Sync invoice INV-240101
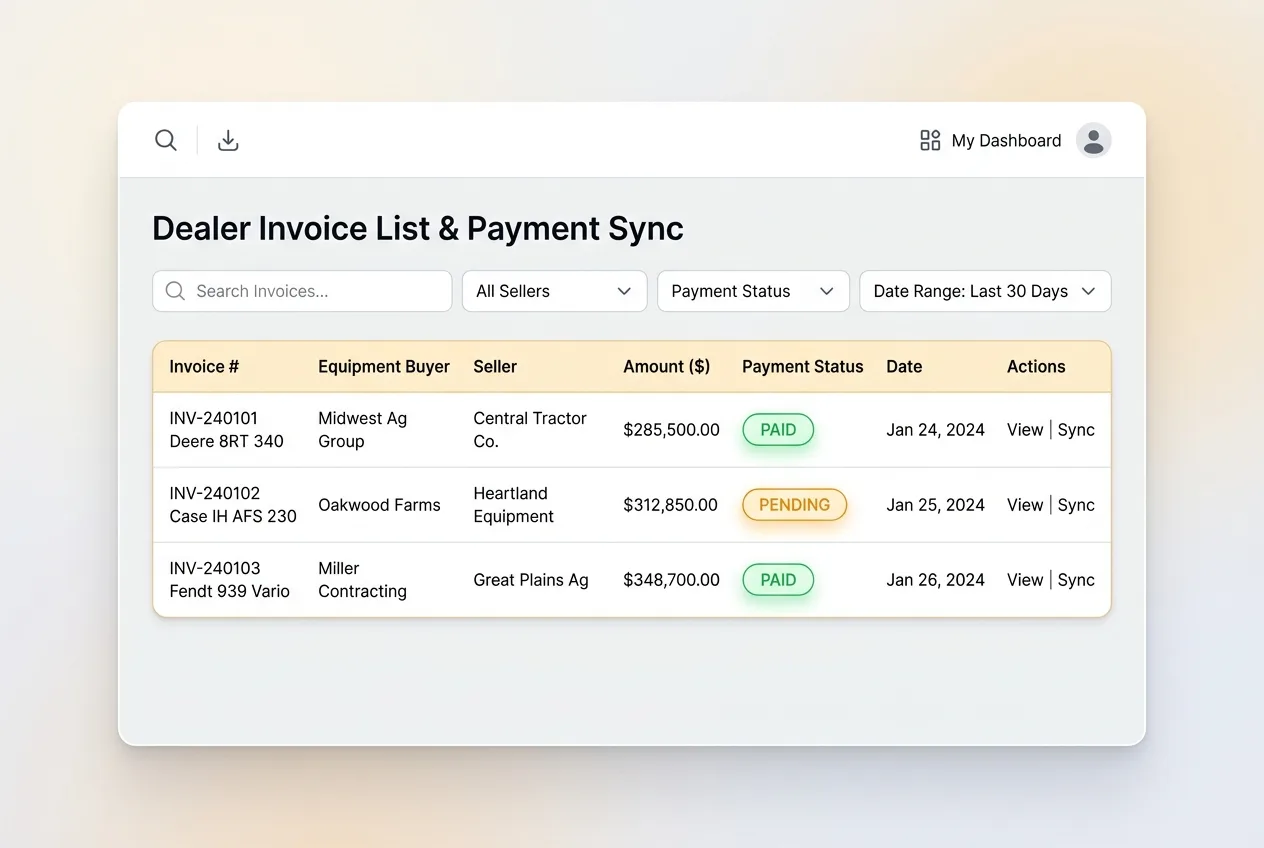1264x848 pixels. coord(1076,430)
